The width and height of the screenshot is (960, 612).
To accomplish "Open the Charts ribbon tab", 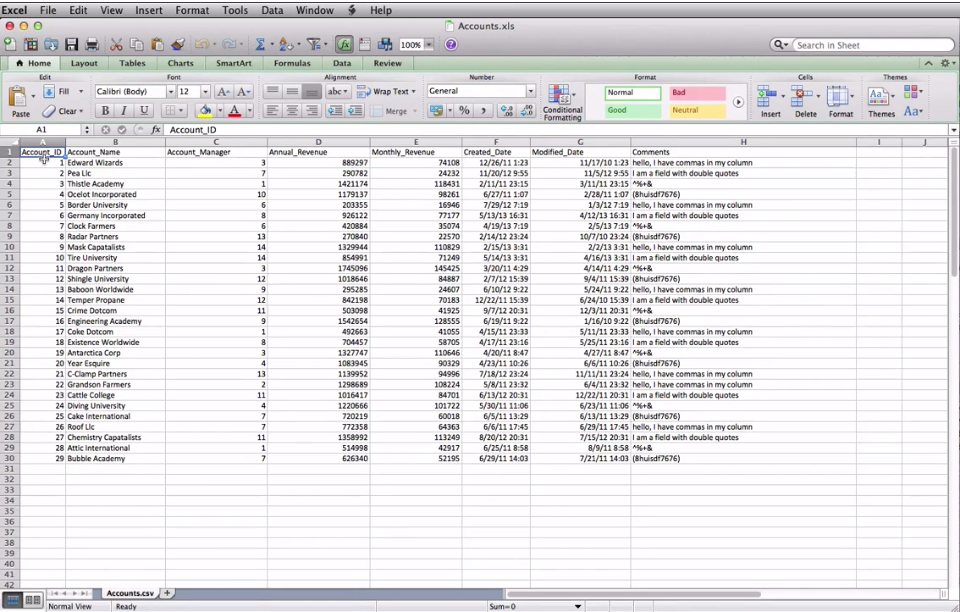I will pos(181,63).
